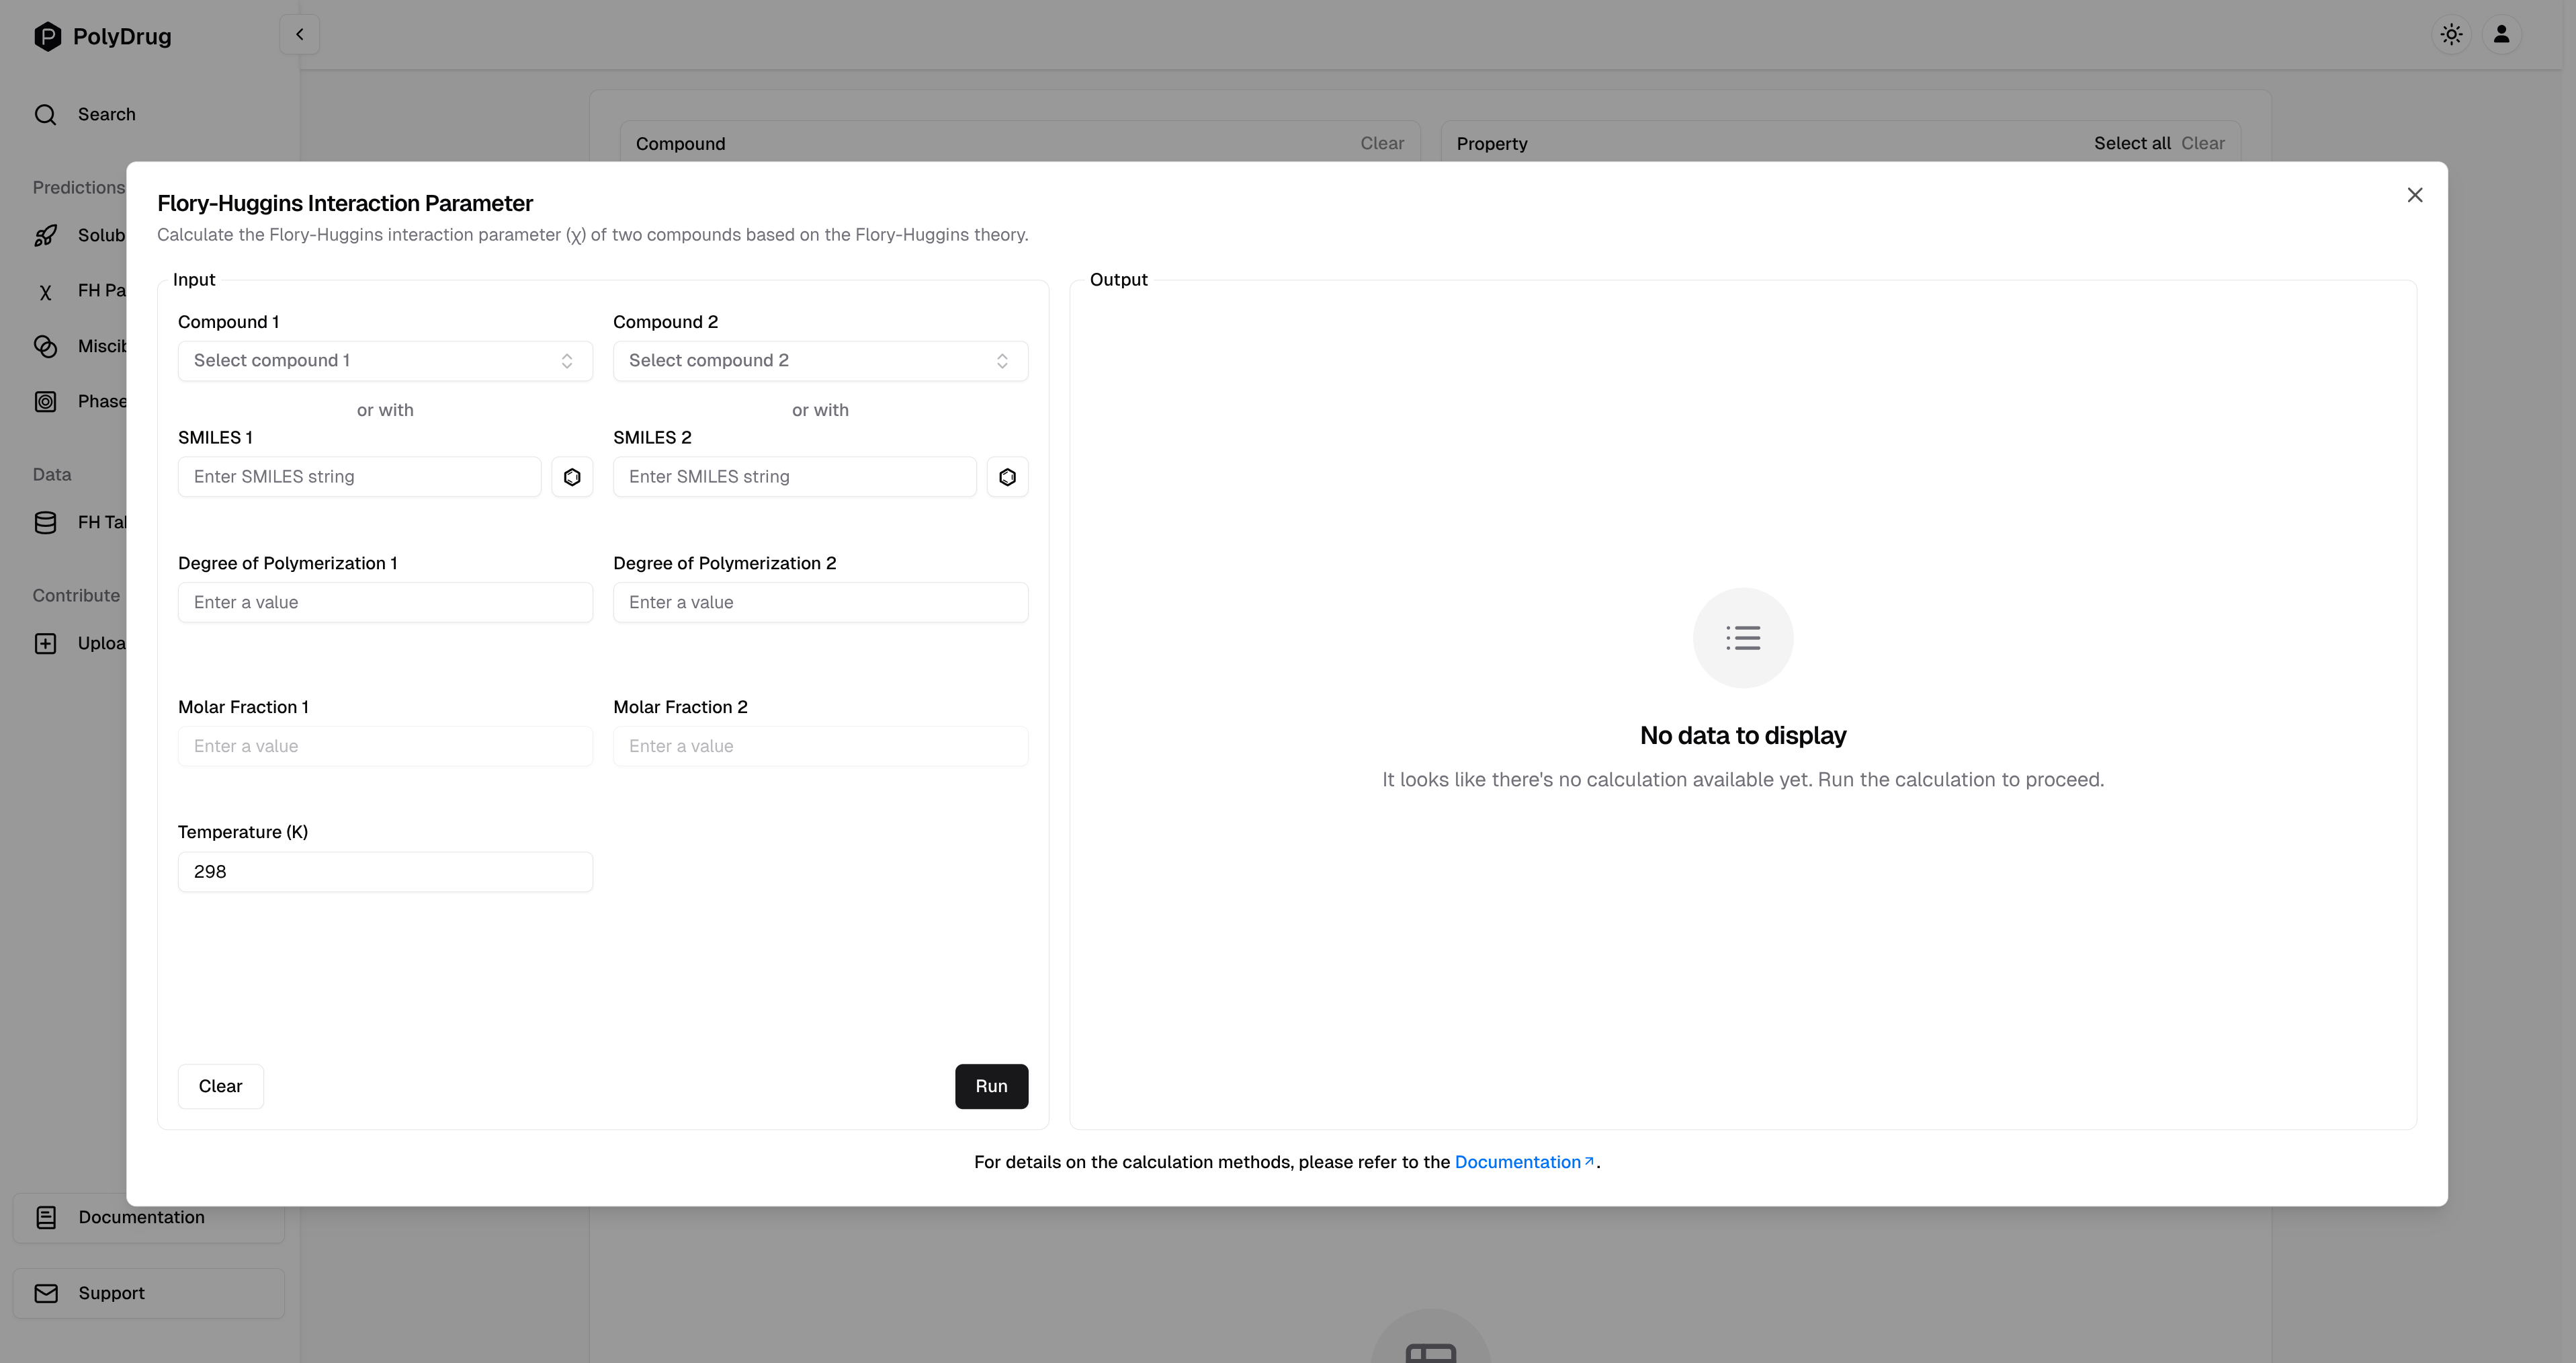Close the Flory-Huggins dialog
2576x1363 pixels.
[x=2414, y=195]
